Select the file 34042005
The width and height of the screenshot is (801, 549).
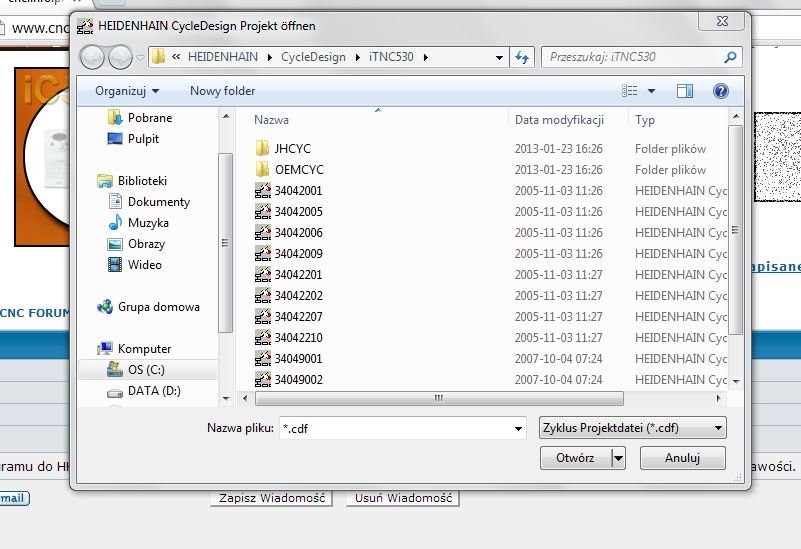click(288, 211)
